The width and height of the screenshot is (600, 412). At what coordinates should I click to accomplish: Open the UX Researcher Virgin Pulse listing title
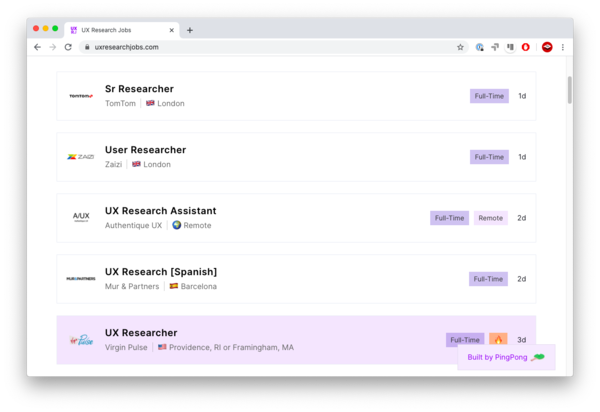tap(141, 333)
